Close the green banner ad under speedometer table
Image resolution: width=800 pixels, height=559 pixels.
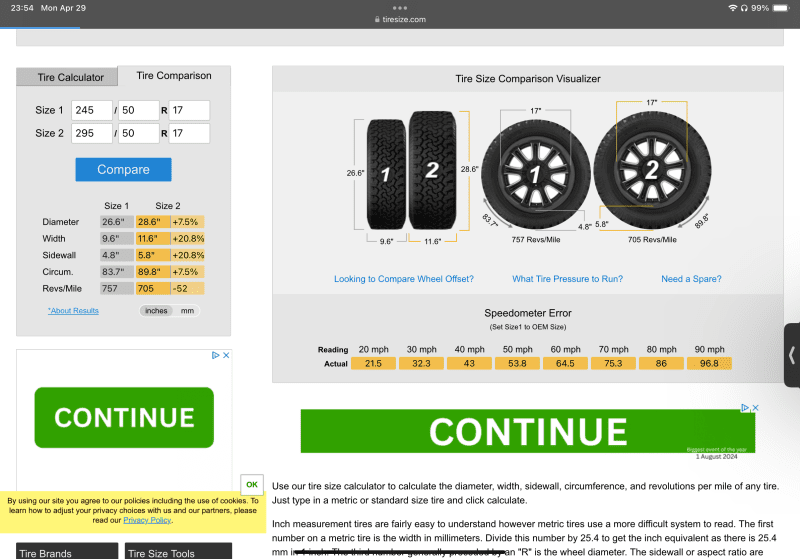click(x=755, y=408)
